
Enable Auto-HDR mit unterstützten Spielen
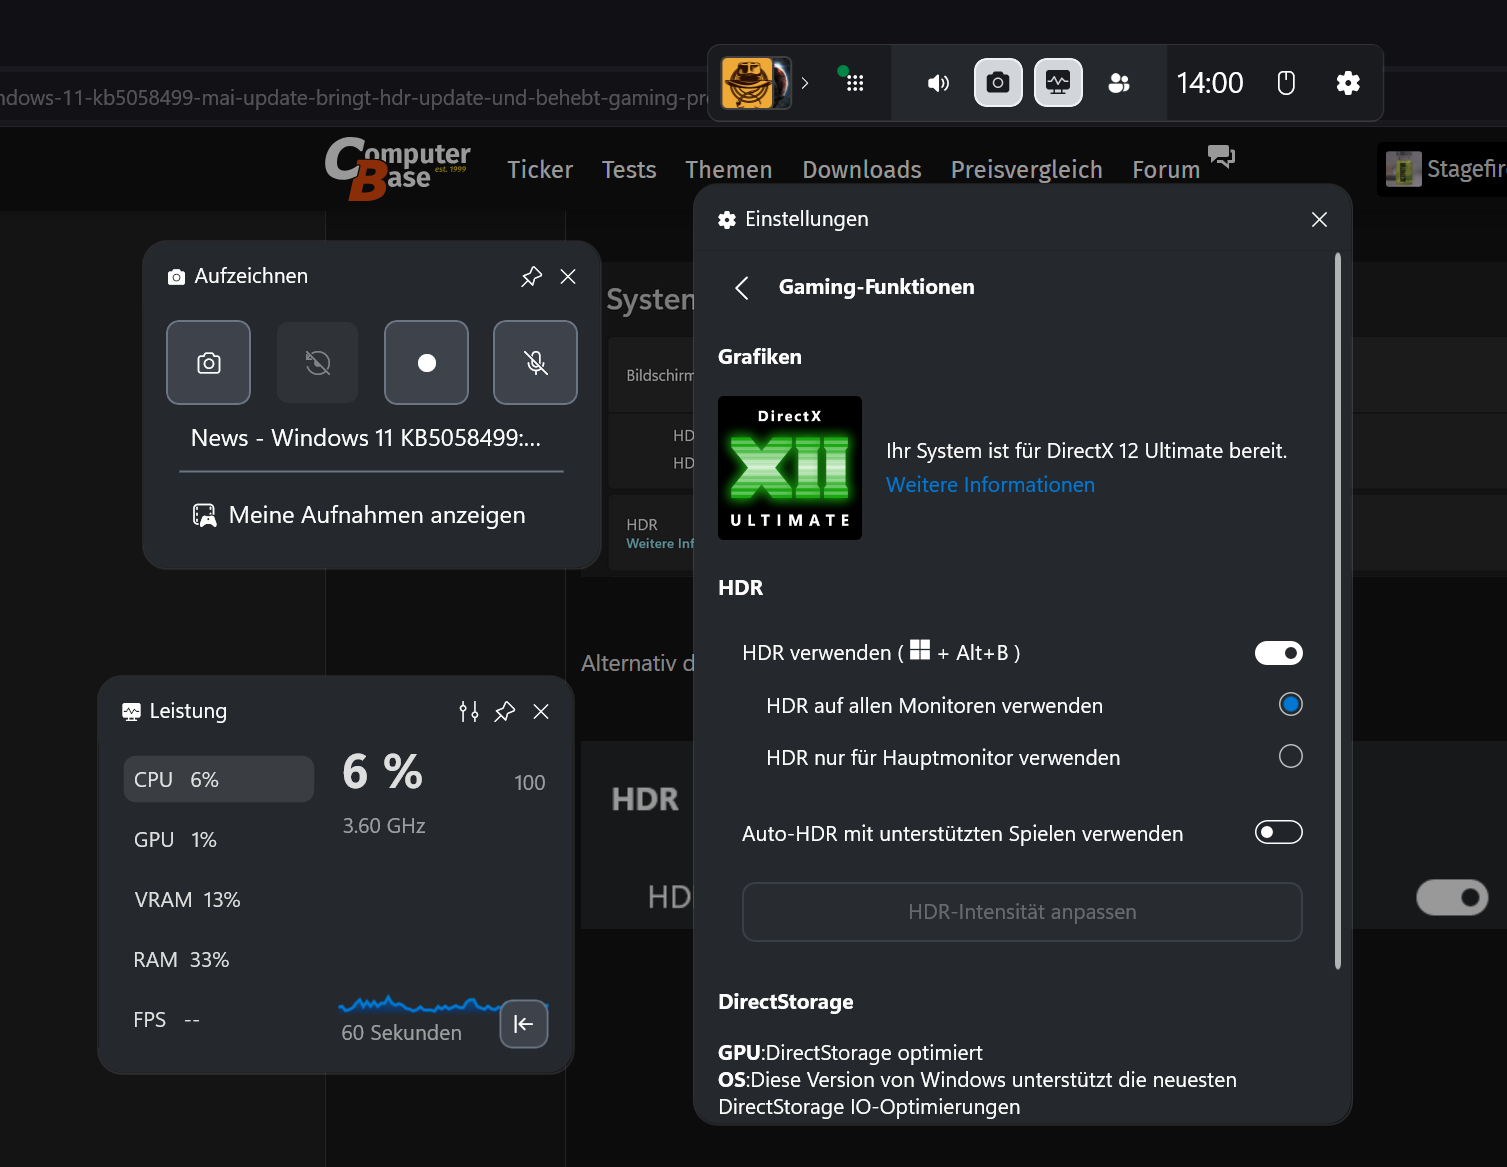(x=1278, y=832)
